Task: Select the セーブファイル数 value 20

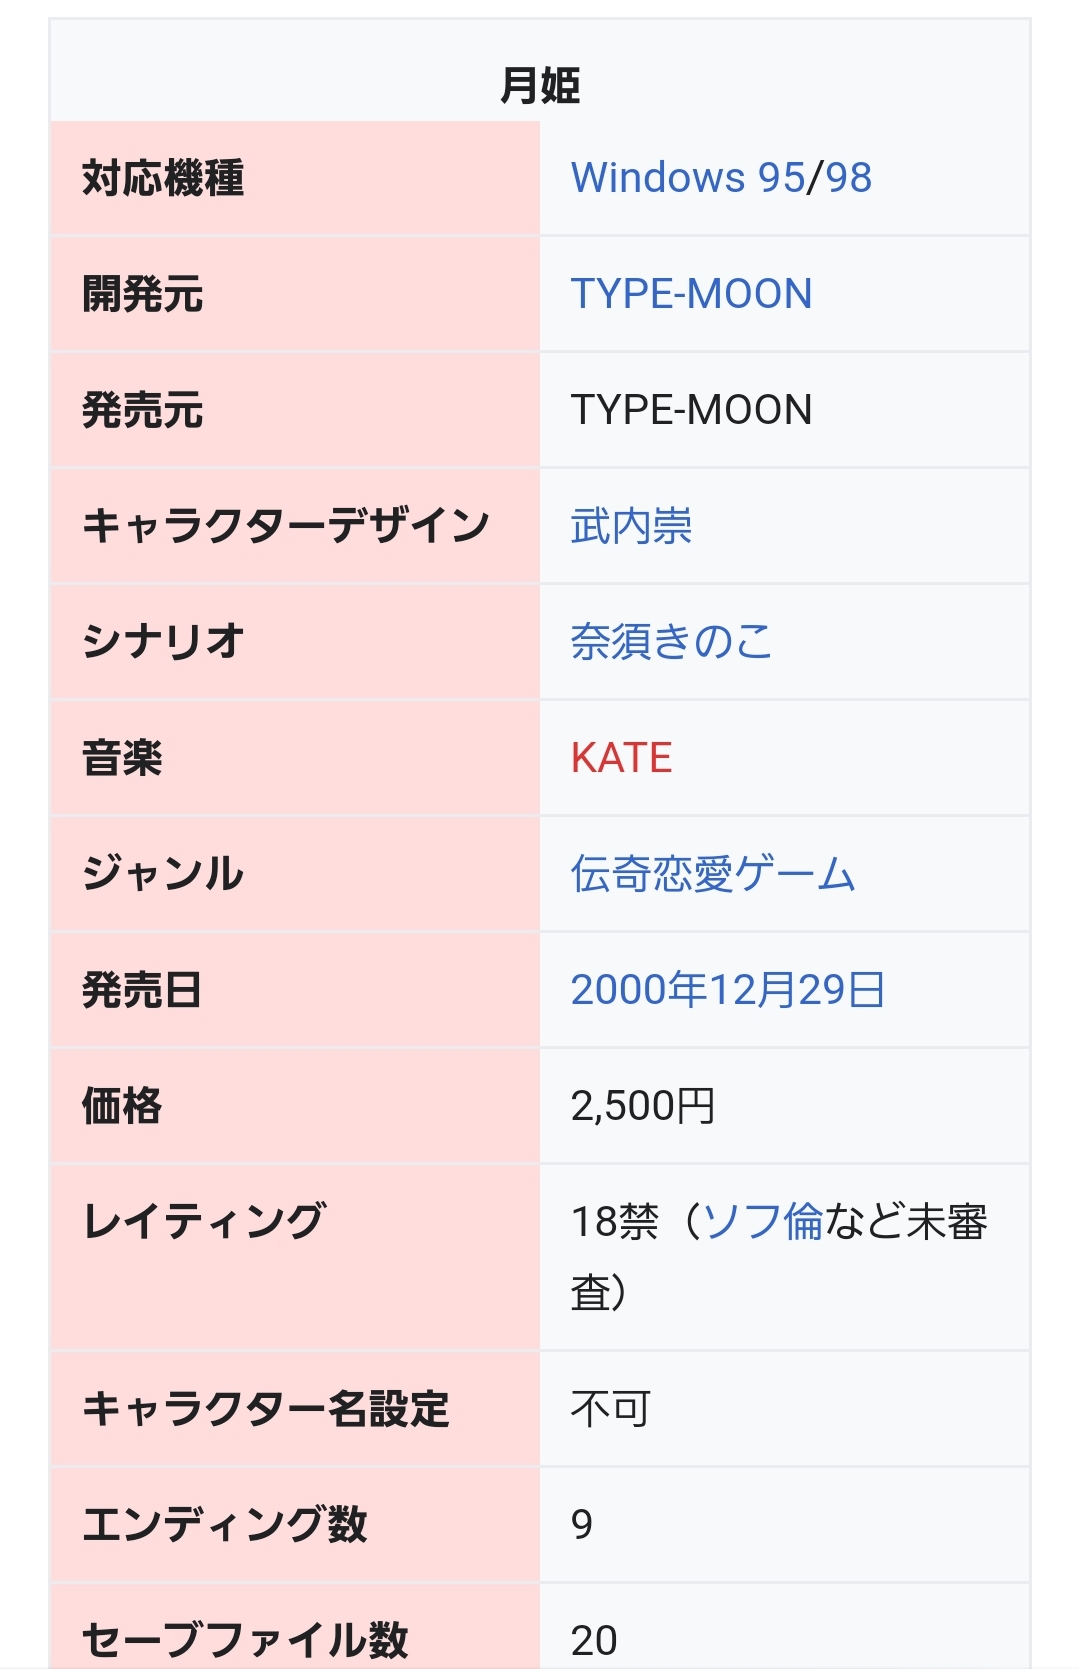Action: pos(594,1641)
